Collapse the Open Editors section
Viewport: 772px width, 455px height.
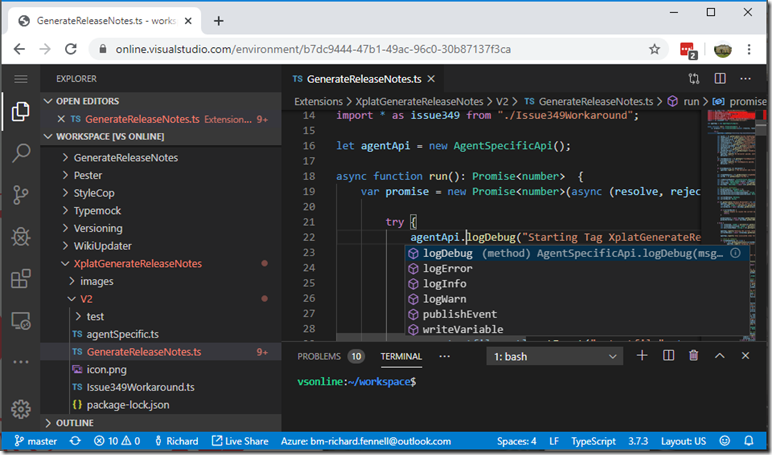48,101
